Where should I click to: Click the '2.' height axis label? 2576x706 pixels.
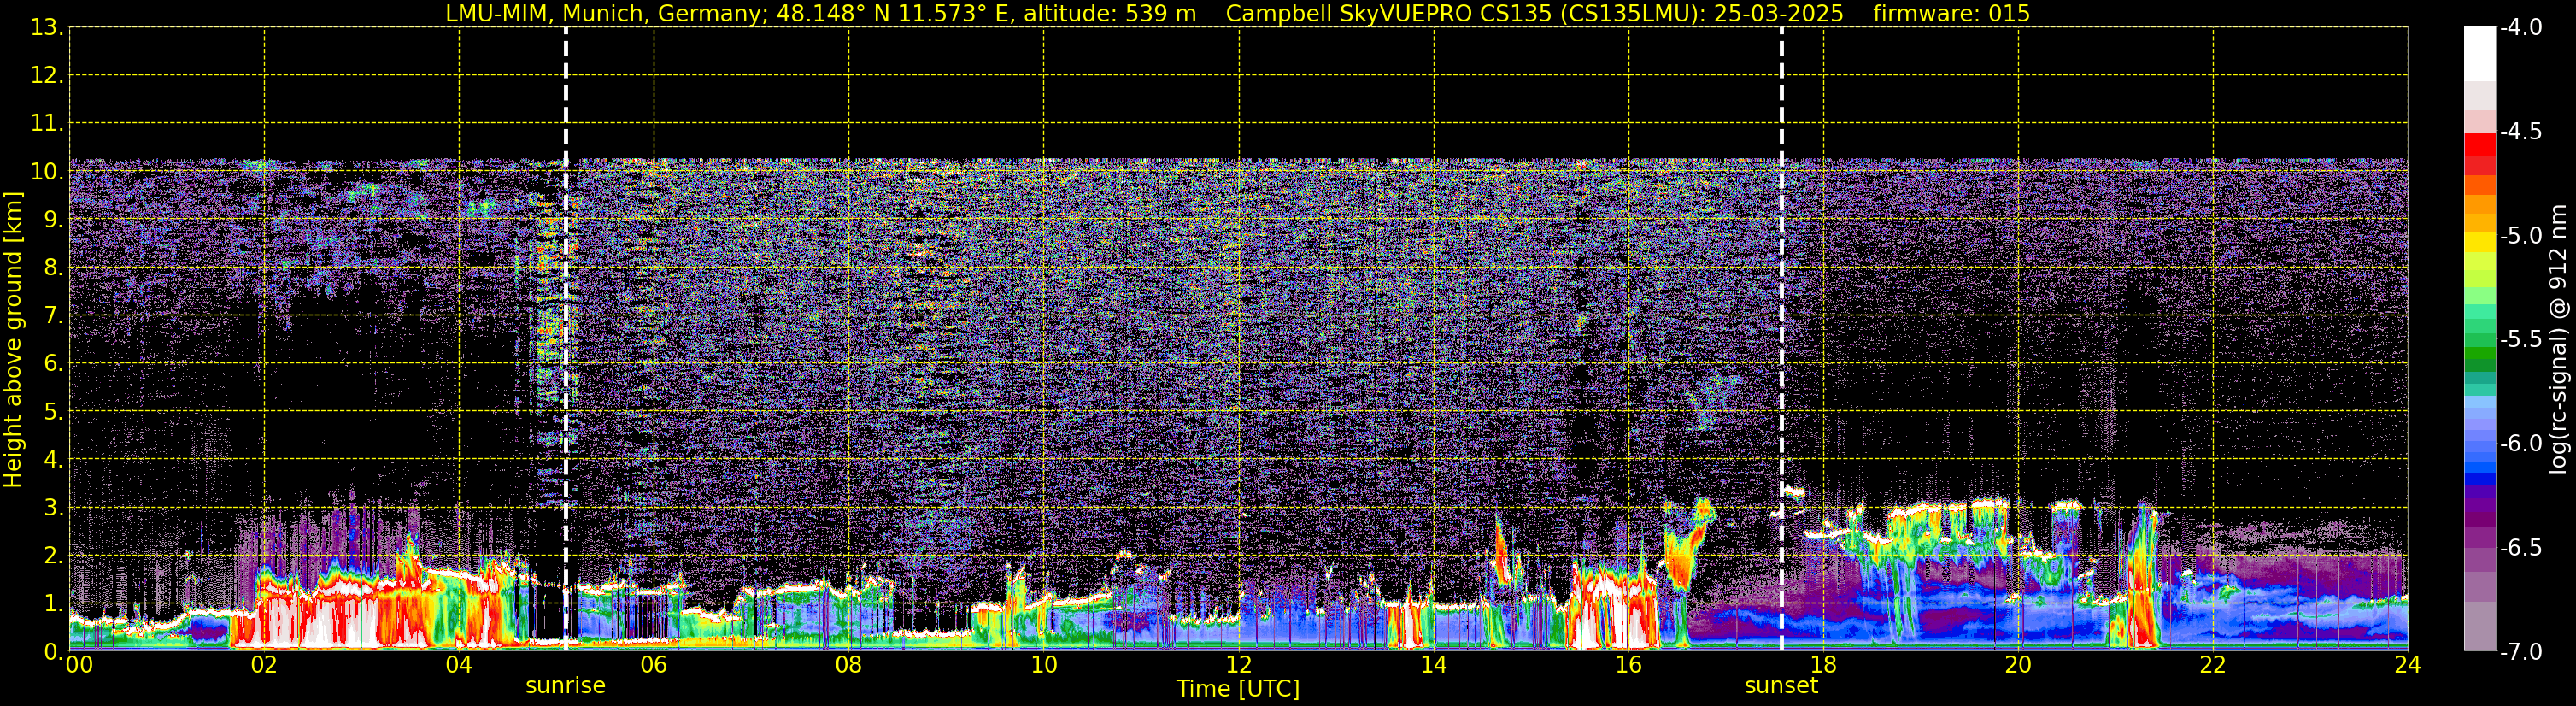(x=54, y=556)
